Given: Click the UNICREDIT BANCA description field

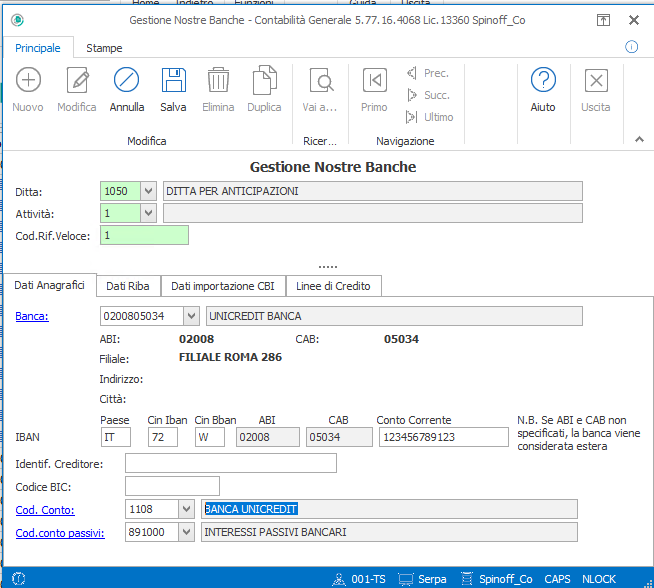Looking at the screenshot, I should [394, 316].
